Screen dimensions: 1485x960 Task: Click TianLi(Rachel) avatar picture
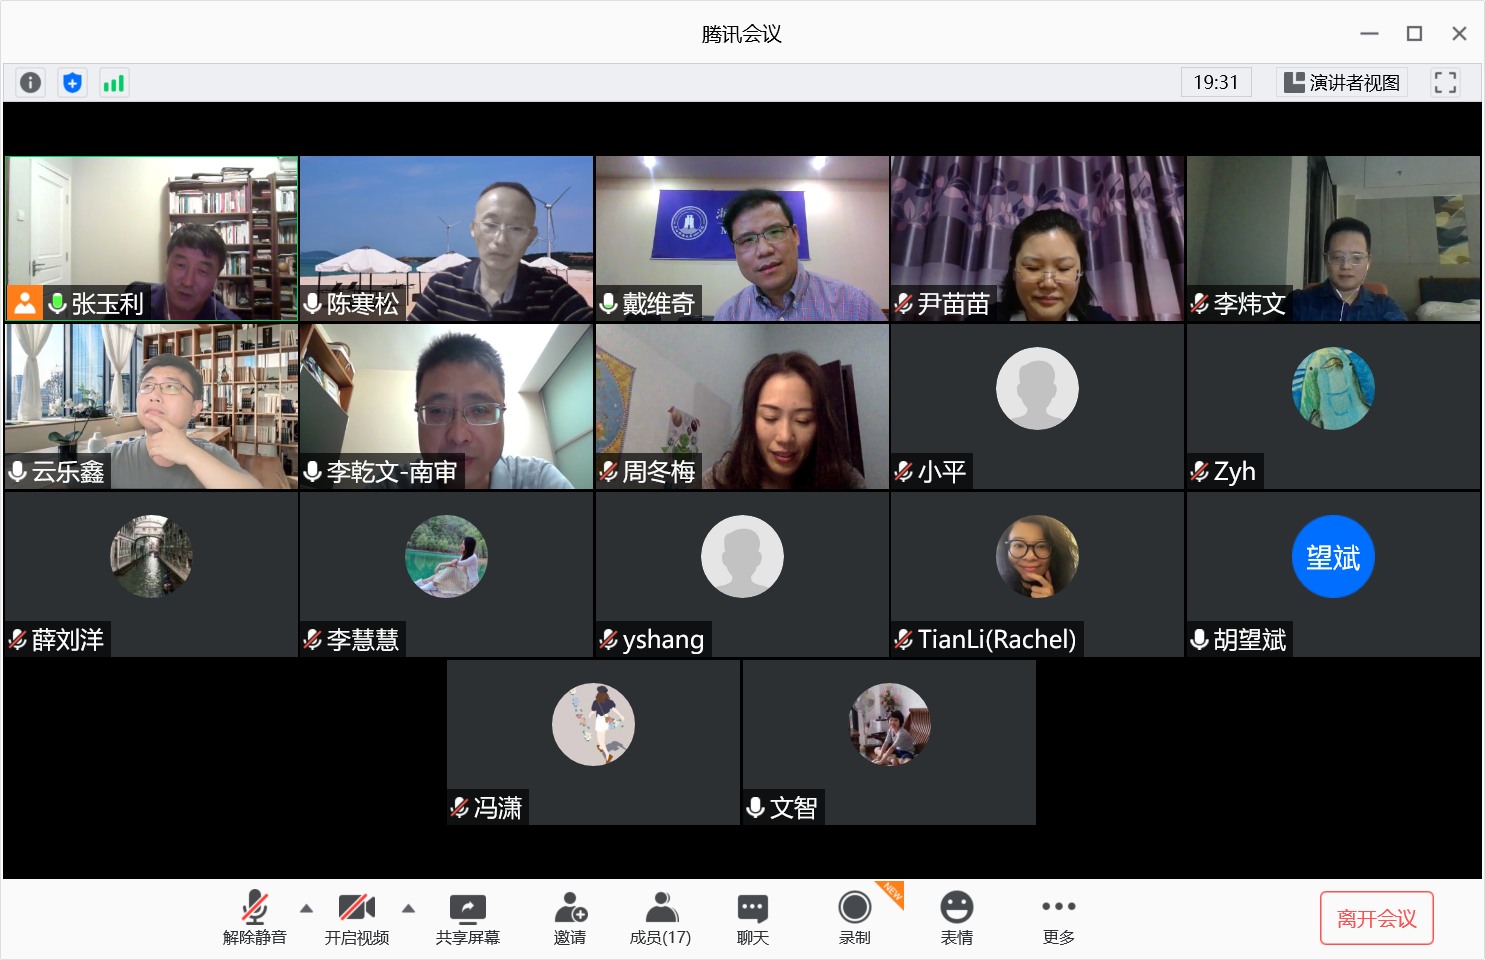coord(1037,556)
